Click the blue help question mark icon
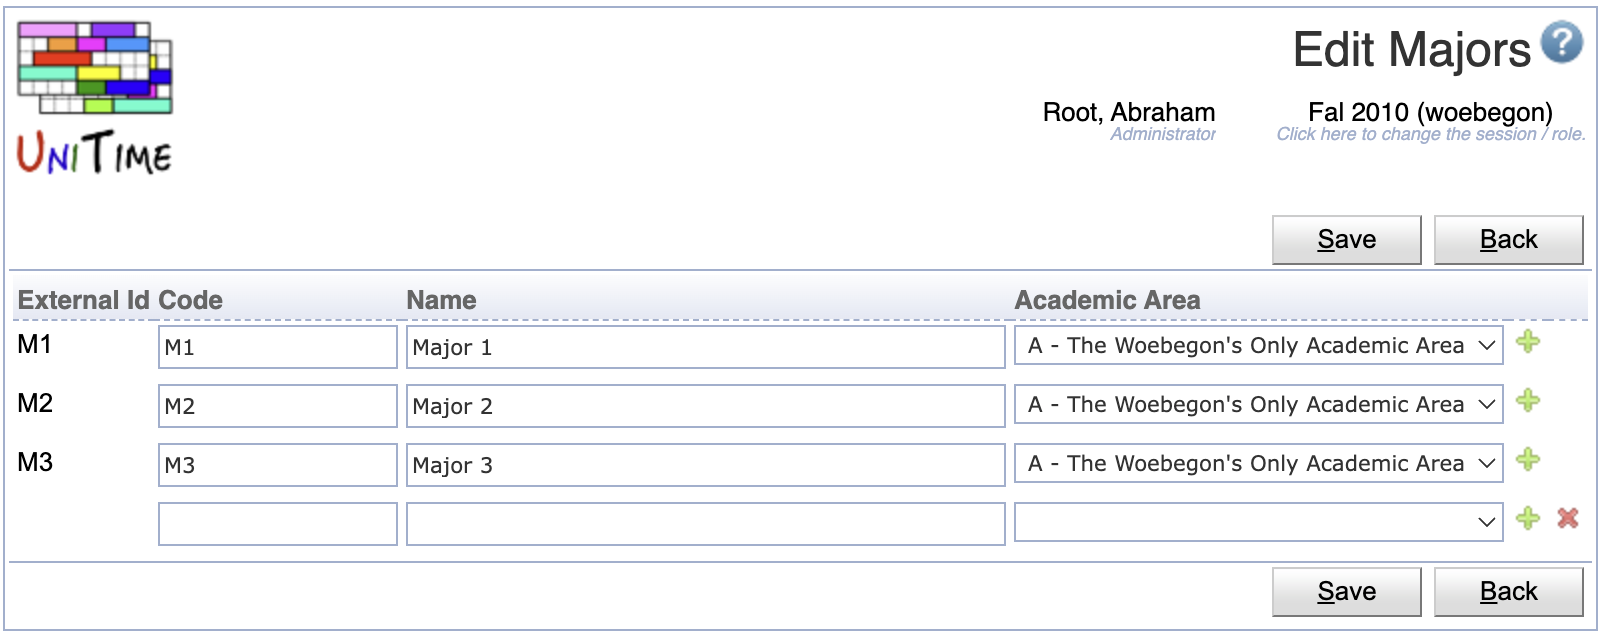Image resolution: width=1604 pixels, height=638 pixels. (1561, 43)
